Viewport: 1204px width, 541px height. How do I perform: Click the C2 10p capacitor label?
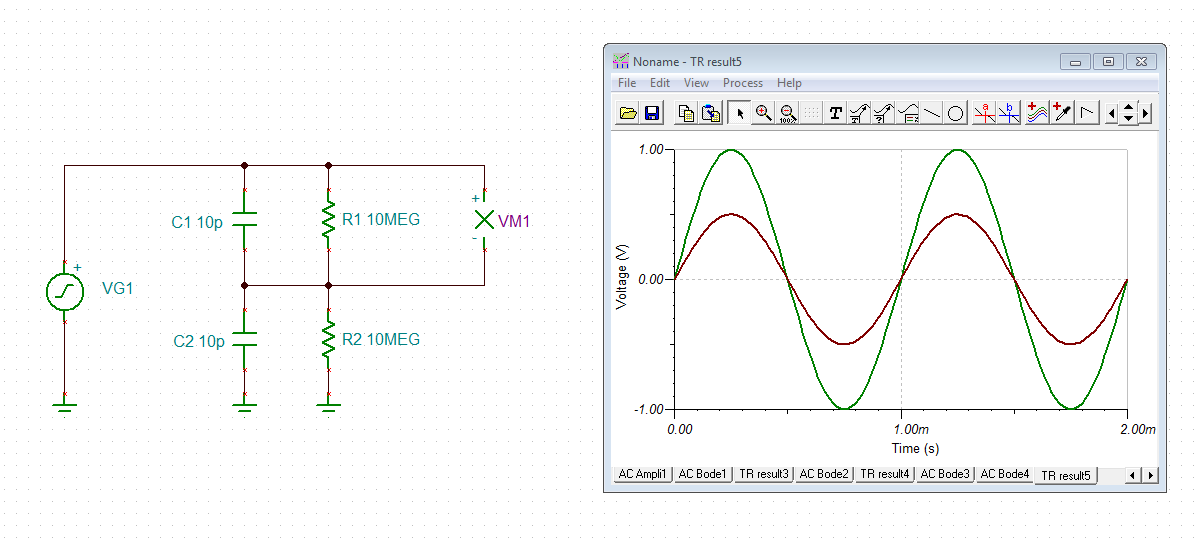[x=198, y=341]
